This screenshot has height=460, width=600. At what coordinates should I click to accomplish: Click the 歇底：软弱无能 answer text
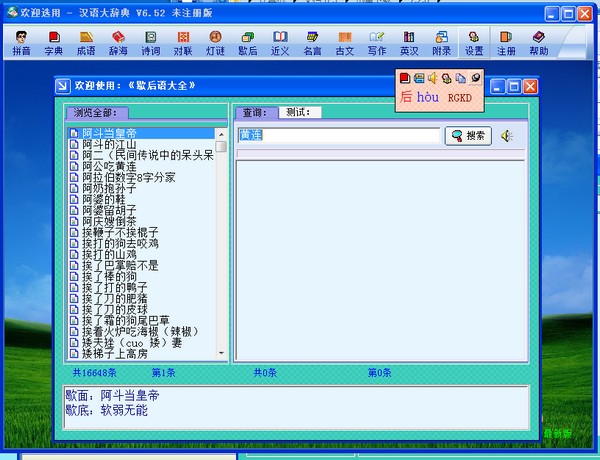tap(106, 411)
